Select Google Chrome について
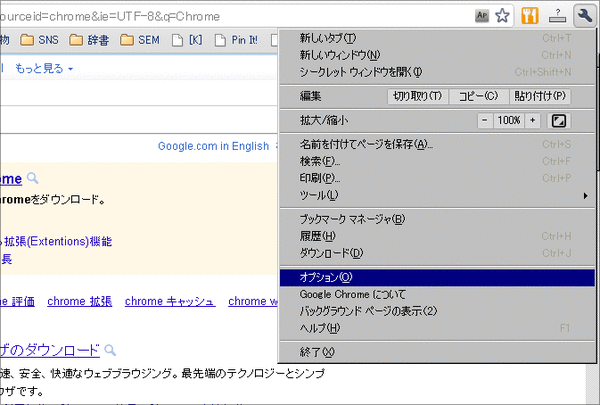The image size is (600, 405). [437, 294]
